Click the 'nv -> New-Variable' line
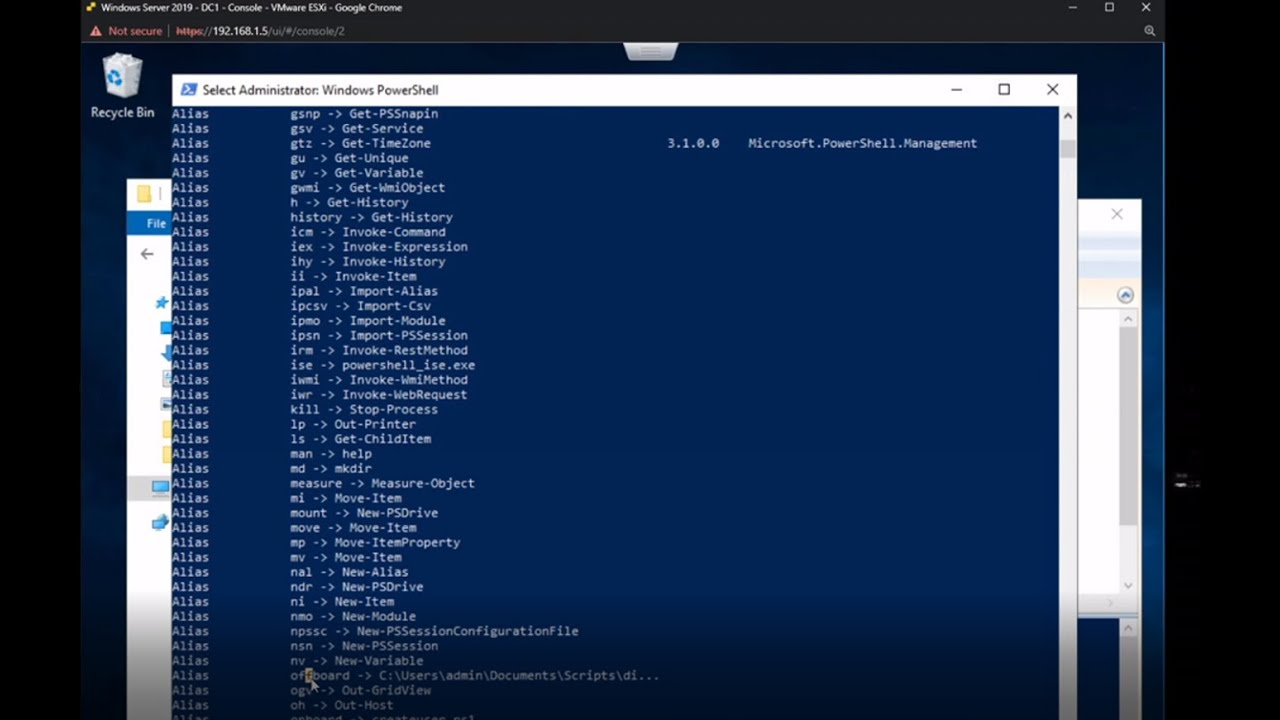This screenshot has width=1280, height=720. 356,661
